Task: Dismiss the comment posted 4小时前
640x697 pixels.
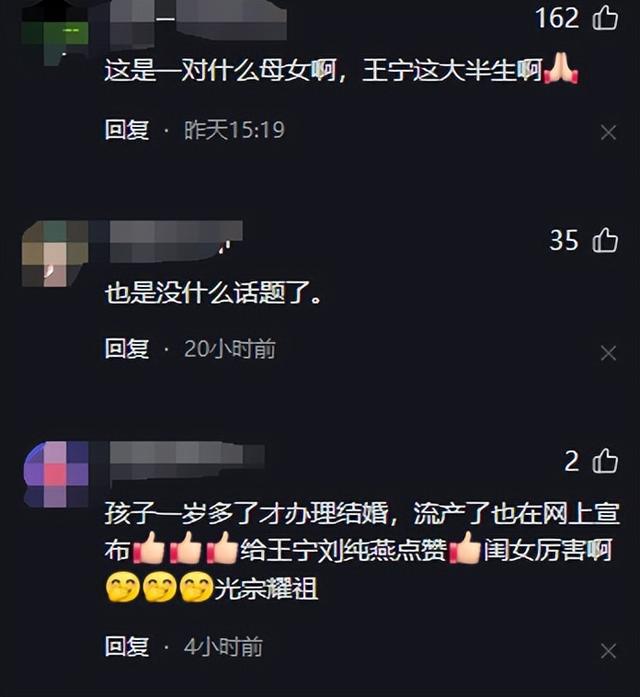Action: click(x=608, y=651)
